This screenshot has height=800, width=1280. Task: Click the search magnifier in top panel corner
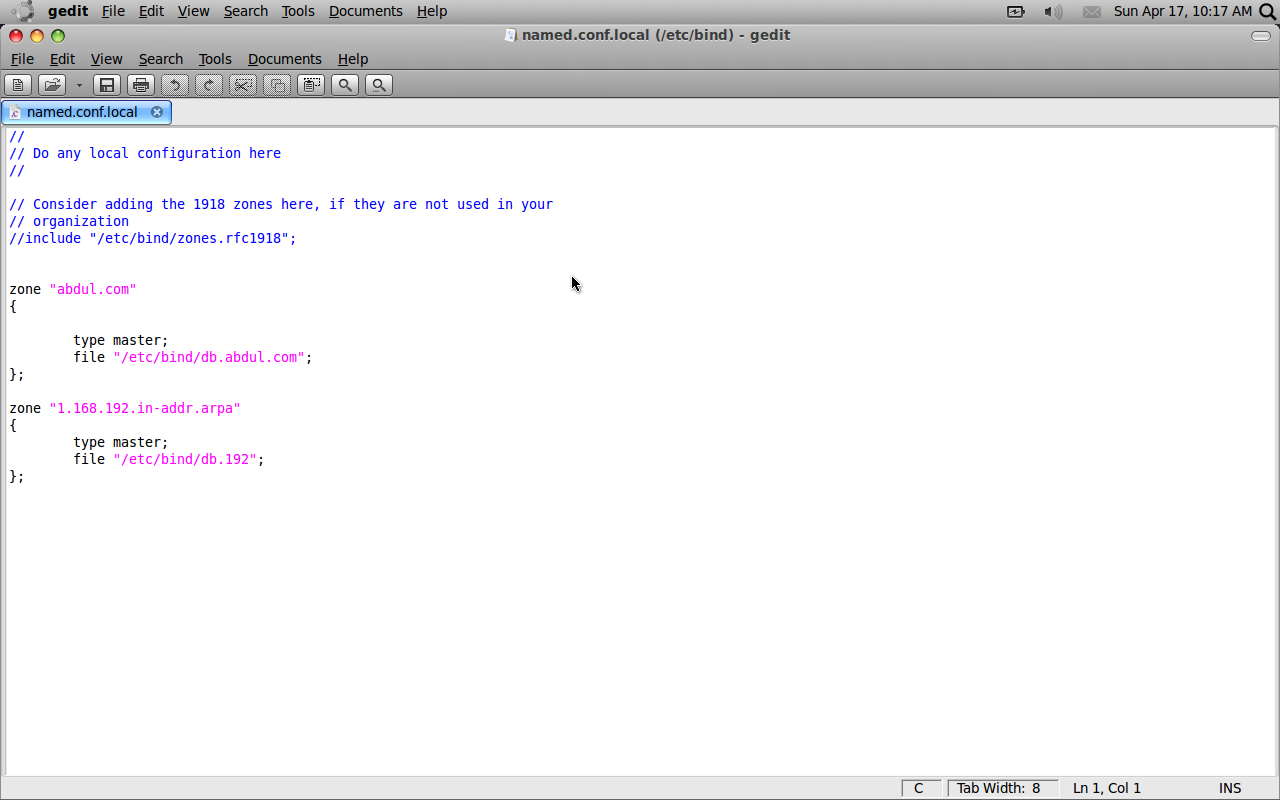click(x=1267, y=11)
